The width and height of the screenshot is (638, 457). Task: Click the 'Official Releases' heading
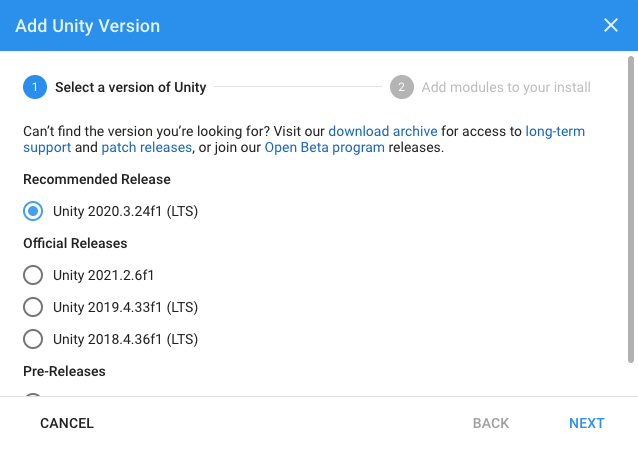pos(75,243)
